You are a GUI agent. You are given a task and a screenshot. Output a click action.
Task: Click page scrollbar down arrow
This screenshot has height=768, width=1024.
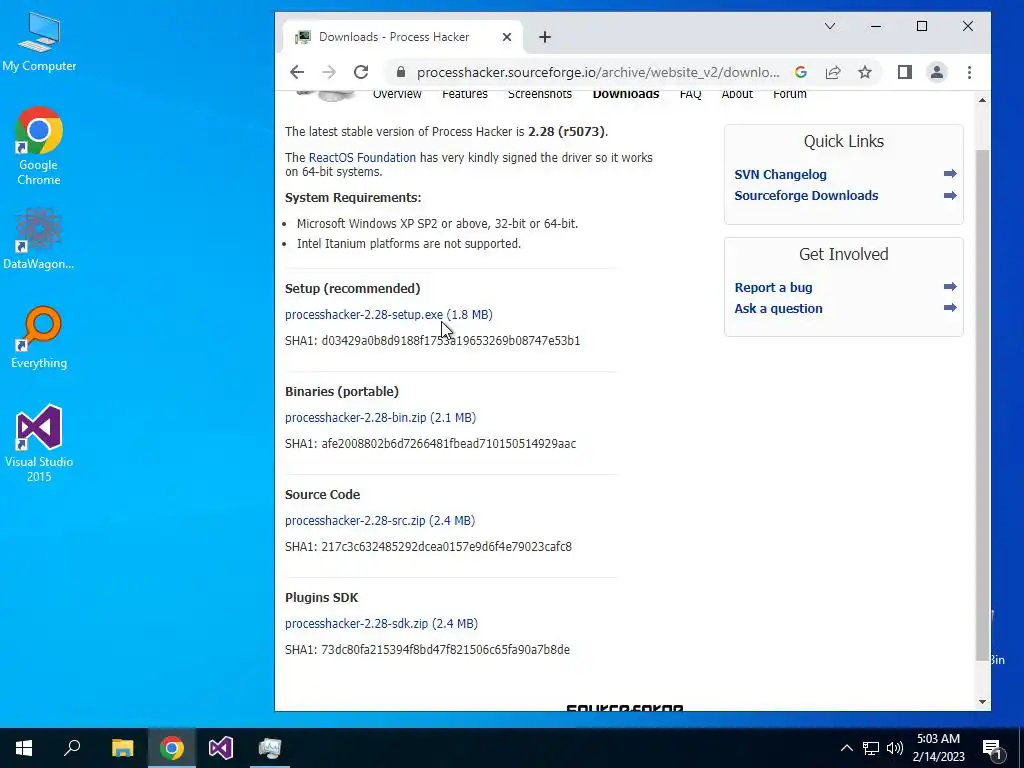[x=982, y=703]
